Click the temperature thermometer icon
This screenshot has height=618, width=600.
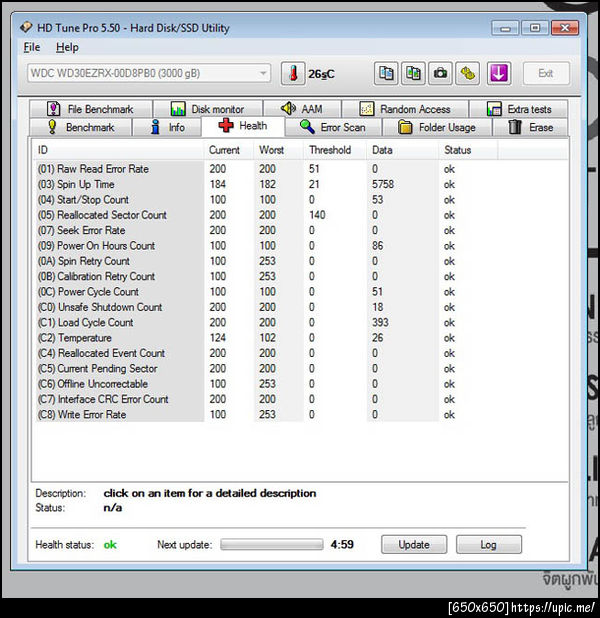click(x=293, y=73)
